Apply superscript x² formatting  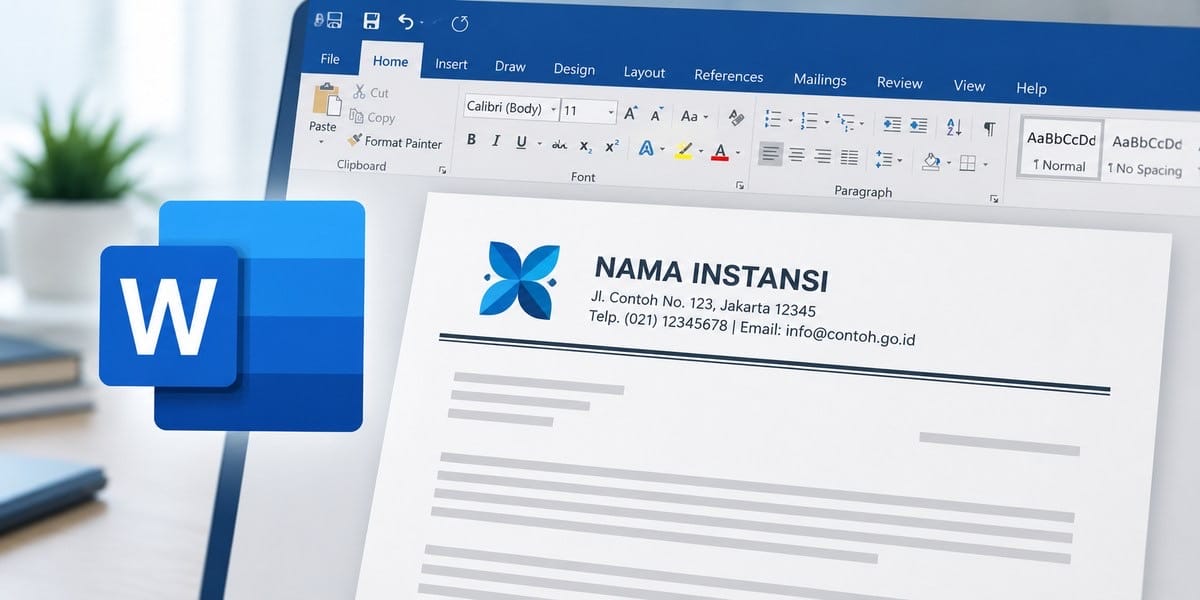tap(613, 146)
